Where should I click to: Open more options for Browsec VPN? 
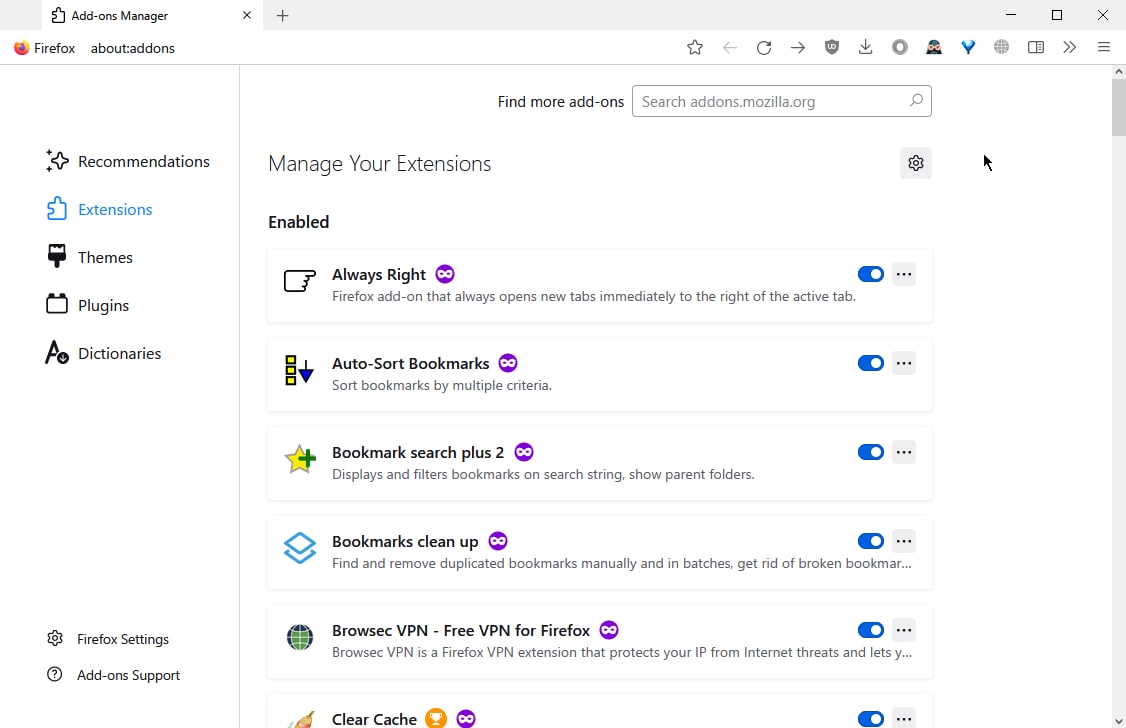(x=904, y=630)
